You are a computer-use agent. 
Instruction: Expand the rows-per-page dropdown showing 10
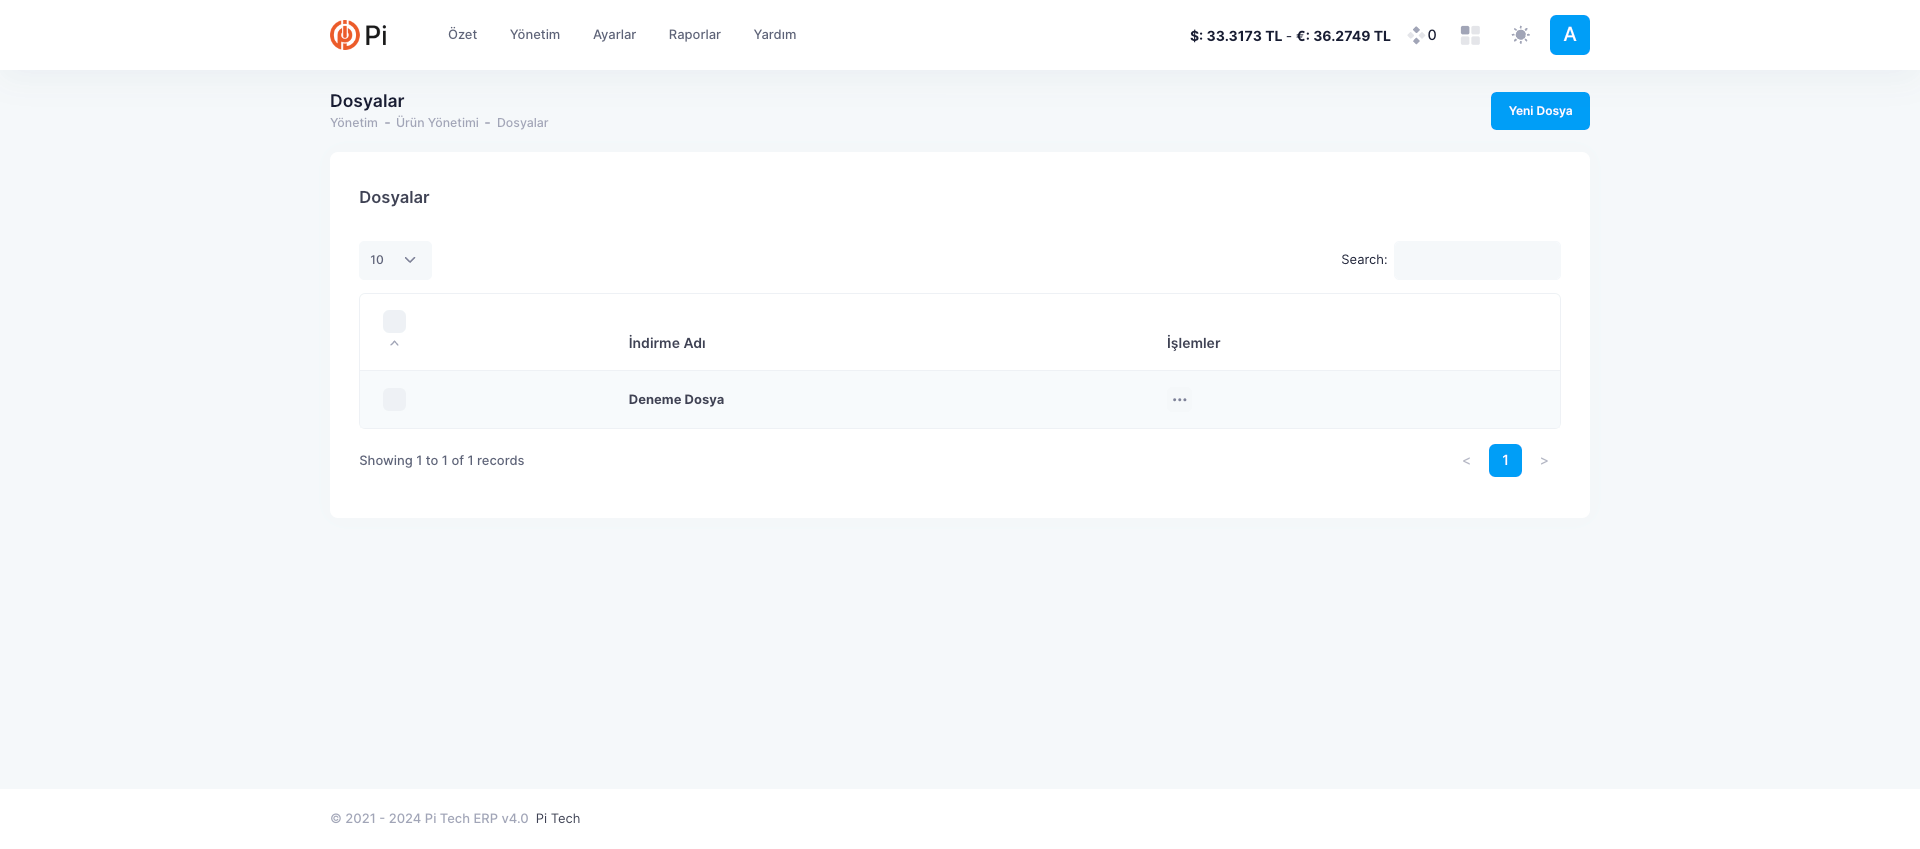395,260
